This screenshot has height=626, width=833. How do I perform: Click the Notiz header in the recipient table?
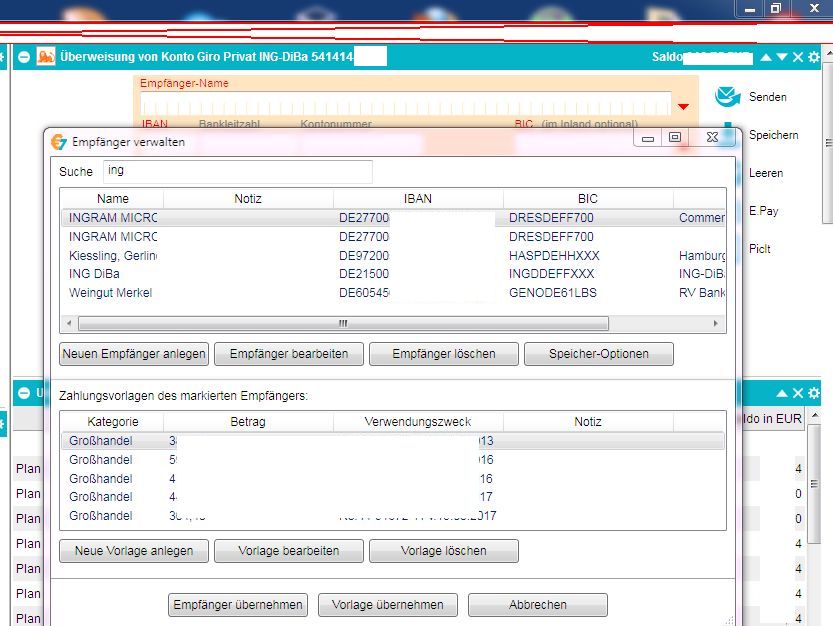[x=248, y=199]
